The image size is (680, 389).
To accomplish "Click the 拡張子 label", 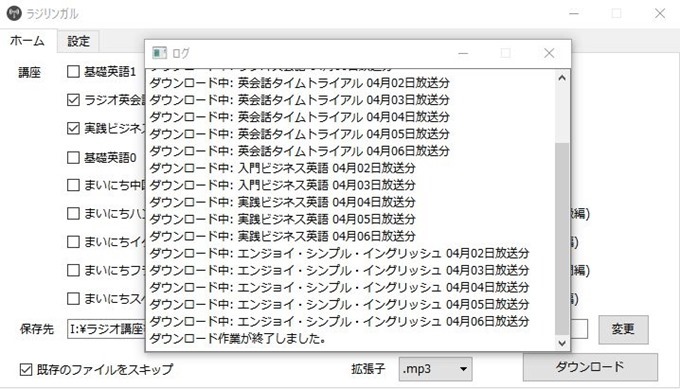I will (368, 369).
